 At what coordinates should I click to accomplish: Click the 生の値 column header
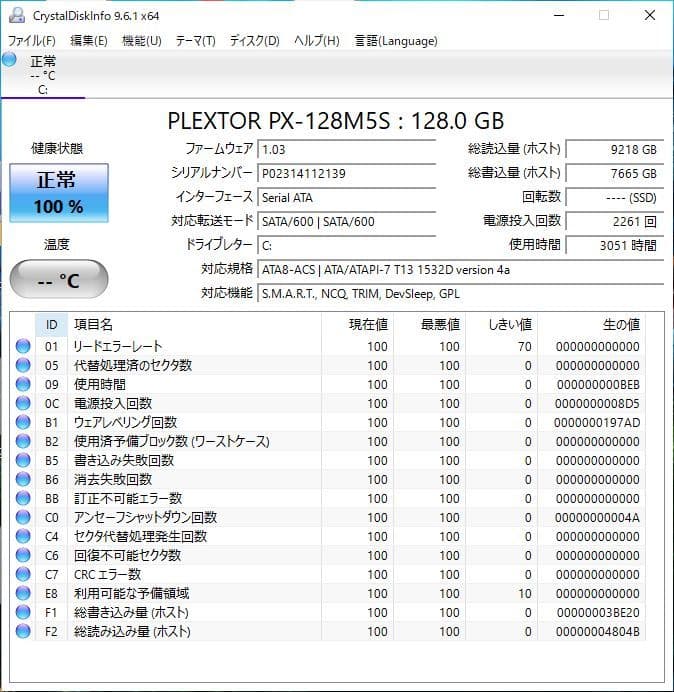591,325
